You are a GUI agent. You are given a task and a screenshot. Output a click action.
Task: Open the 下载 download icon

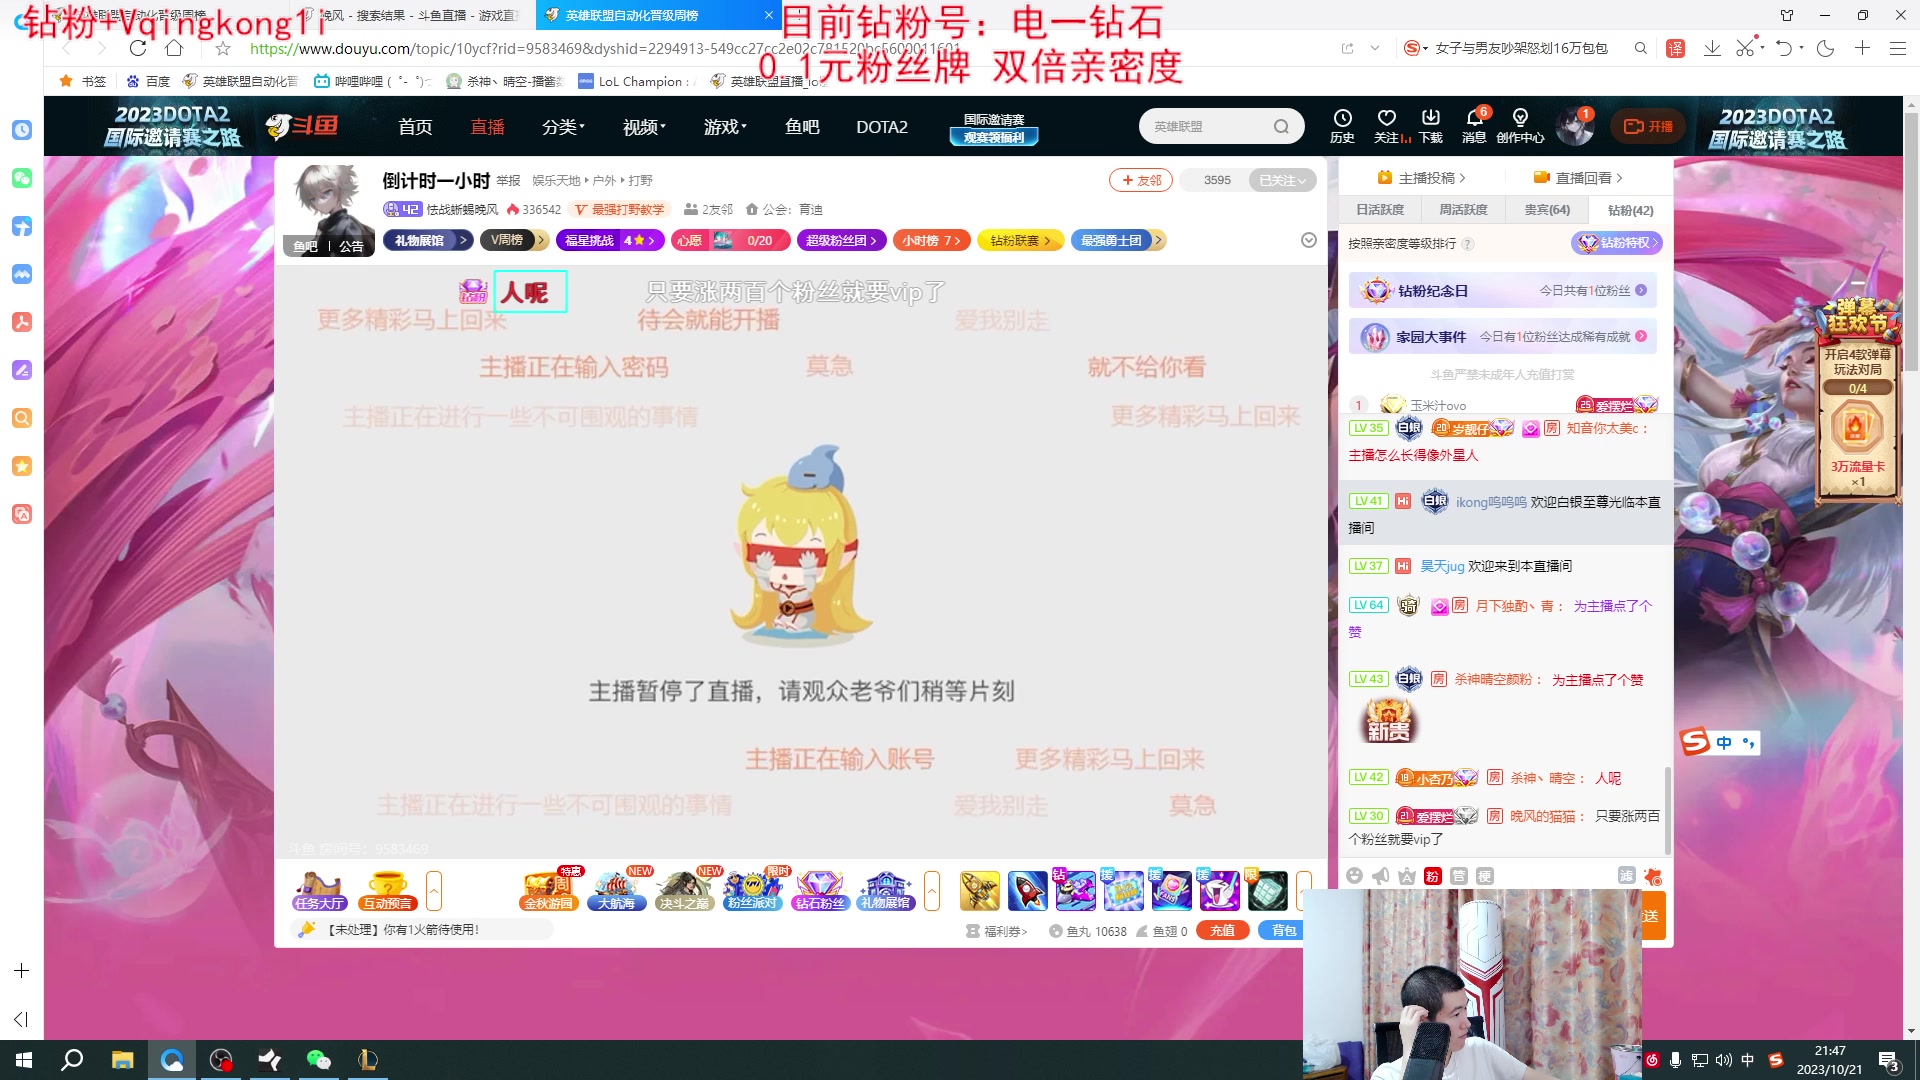point(1431,126)
